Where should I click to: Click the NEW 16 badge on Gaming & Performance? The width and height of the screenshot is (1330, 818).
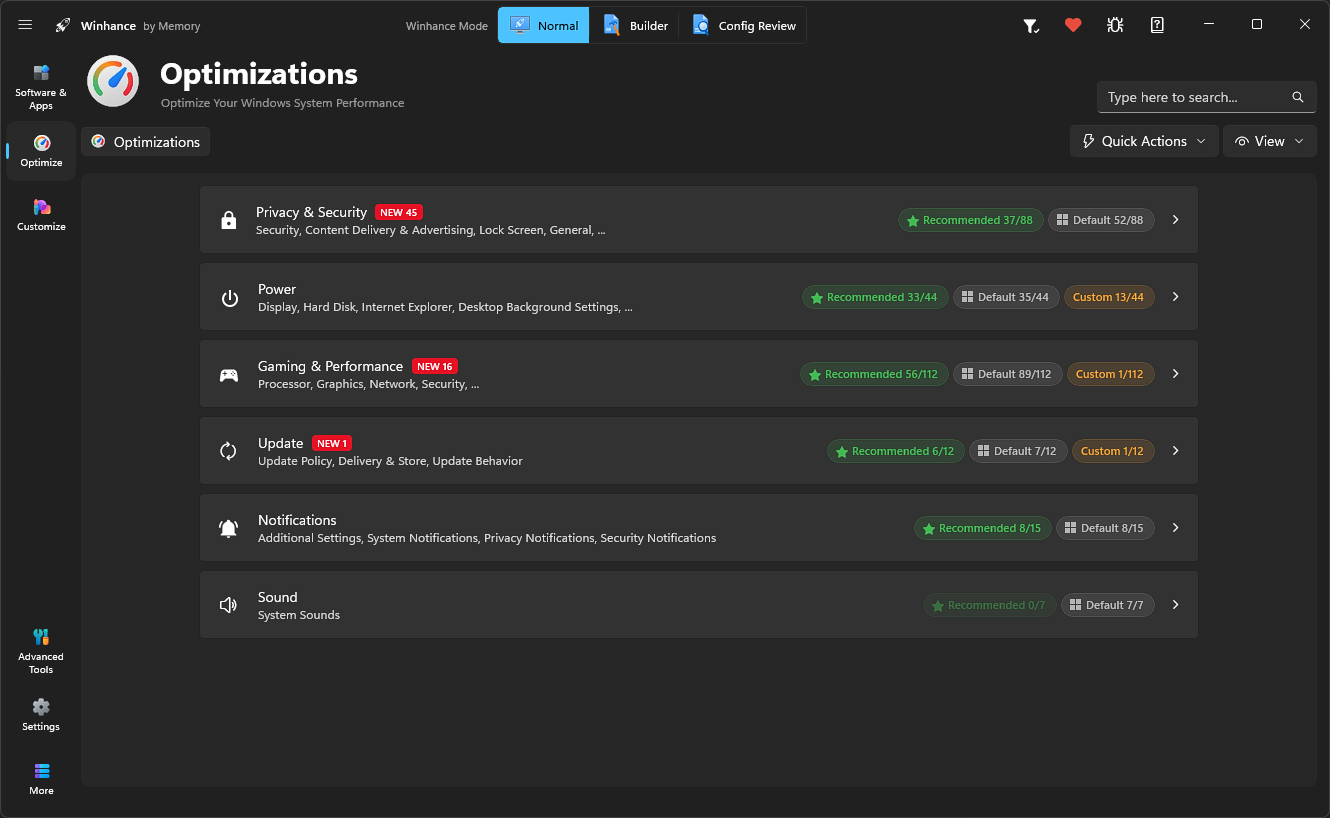point(434,366)
